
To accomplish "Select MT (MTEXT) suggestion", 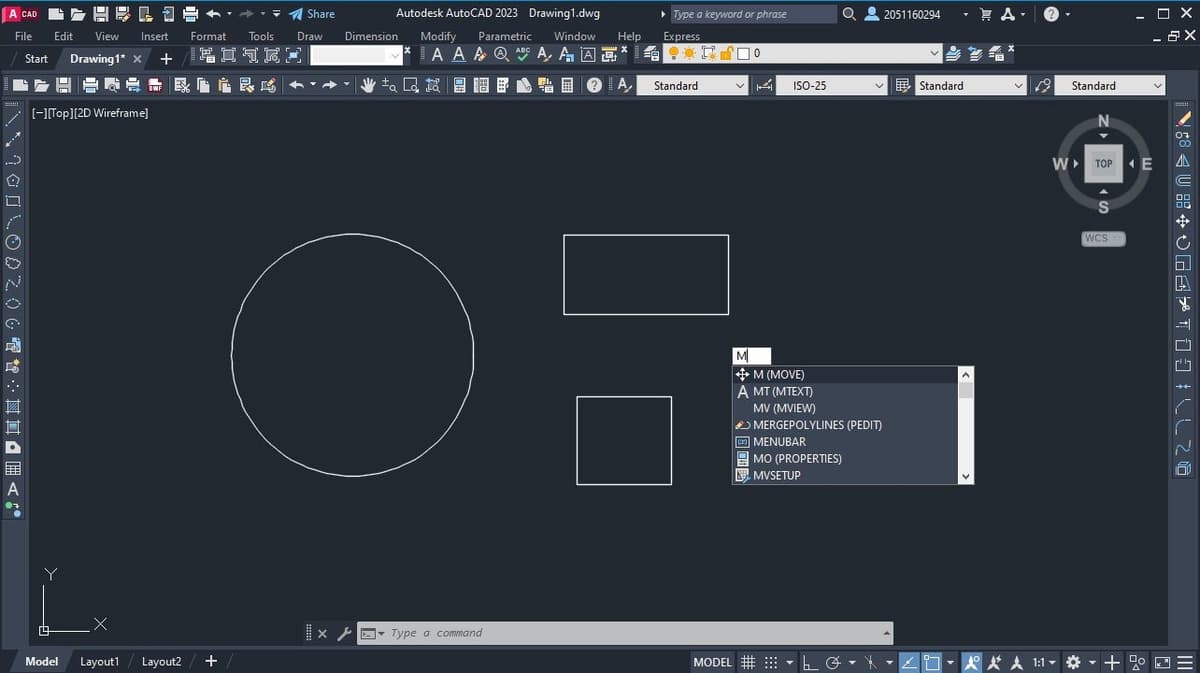I will (845, 391).
